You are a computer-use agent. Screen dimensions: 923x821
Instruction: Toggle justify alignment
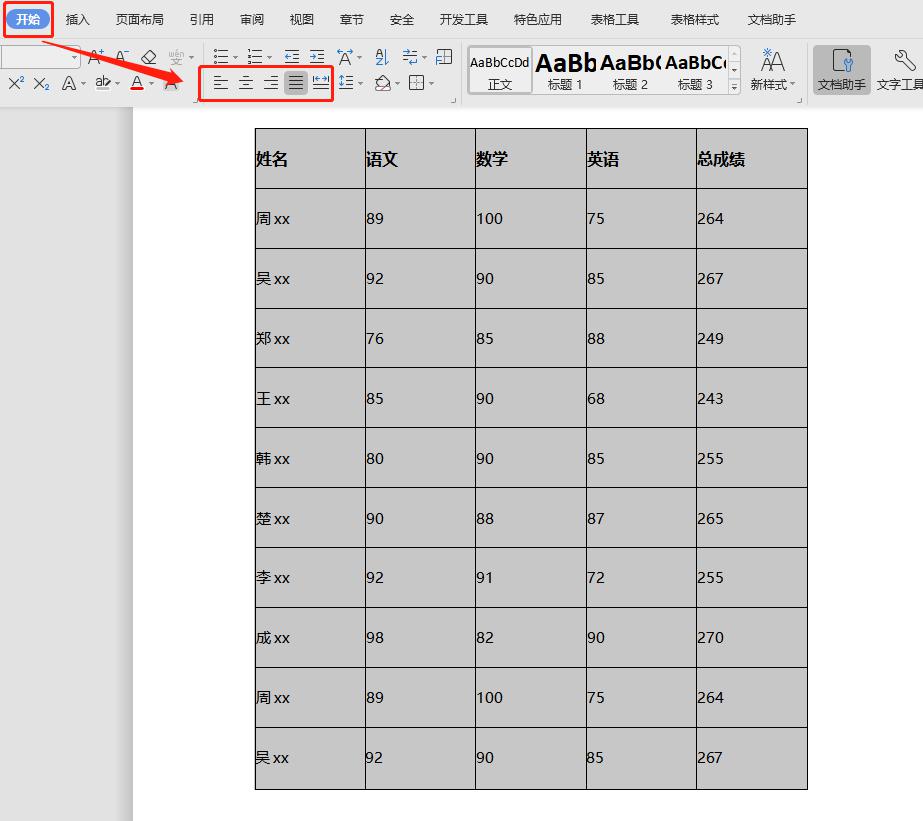(296, 83)
